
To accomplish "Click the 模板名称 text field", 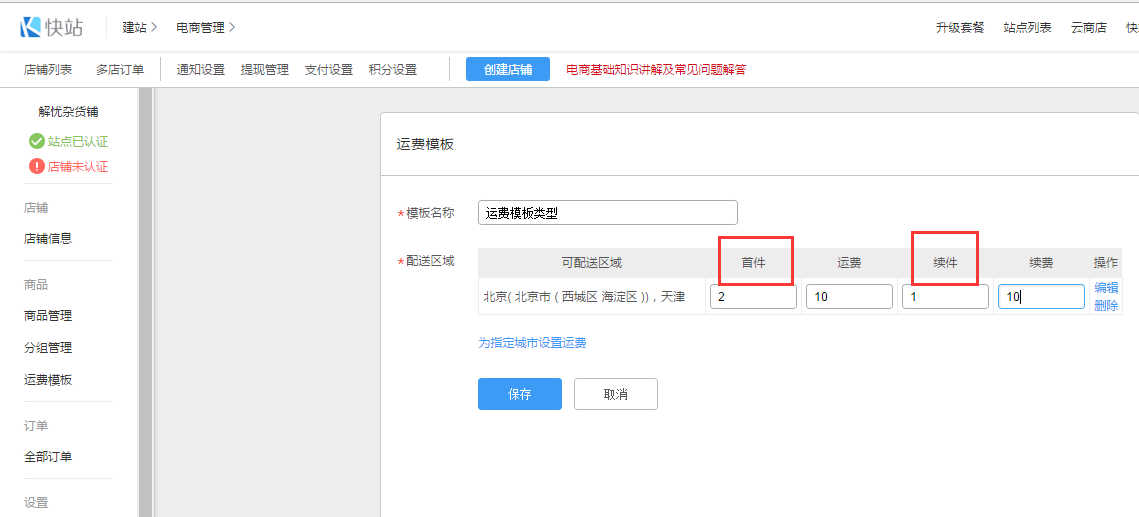I will tap(607, 212).
